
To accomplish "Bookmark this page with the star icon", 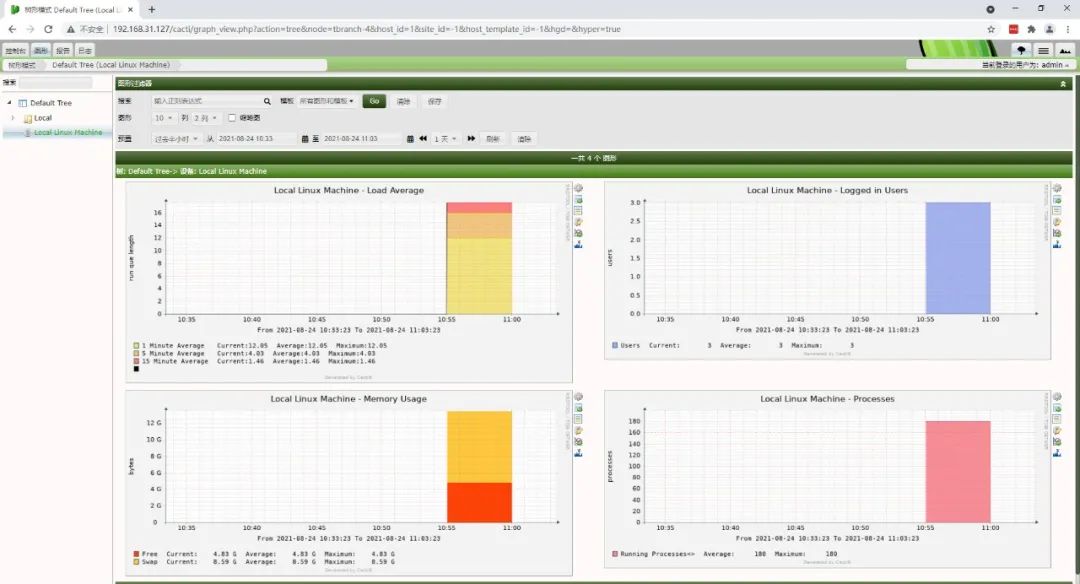I will tap(991, 30).
